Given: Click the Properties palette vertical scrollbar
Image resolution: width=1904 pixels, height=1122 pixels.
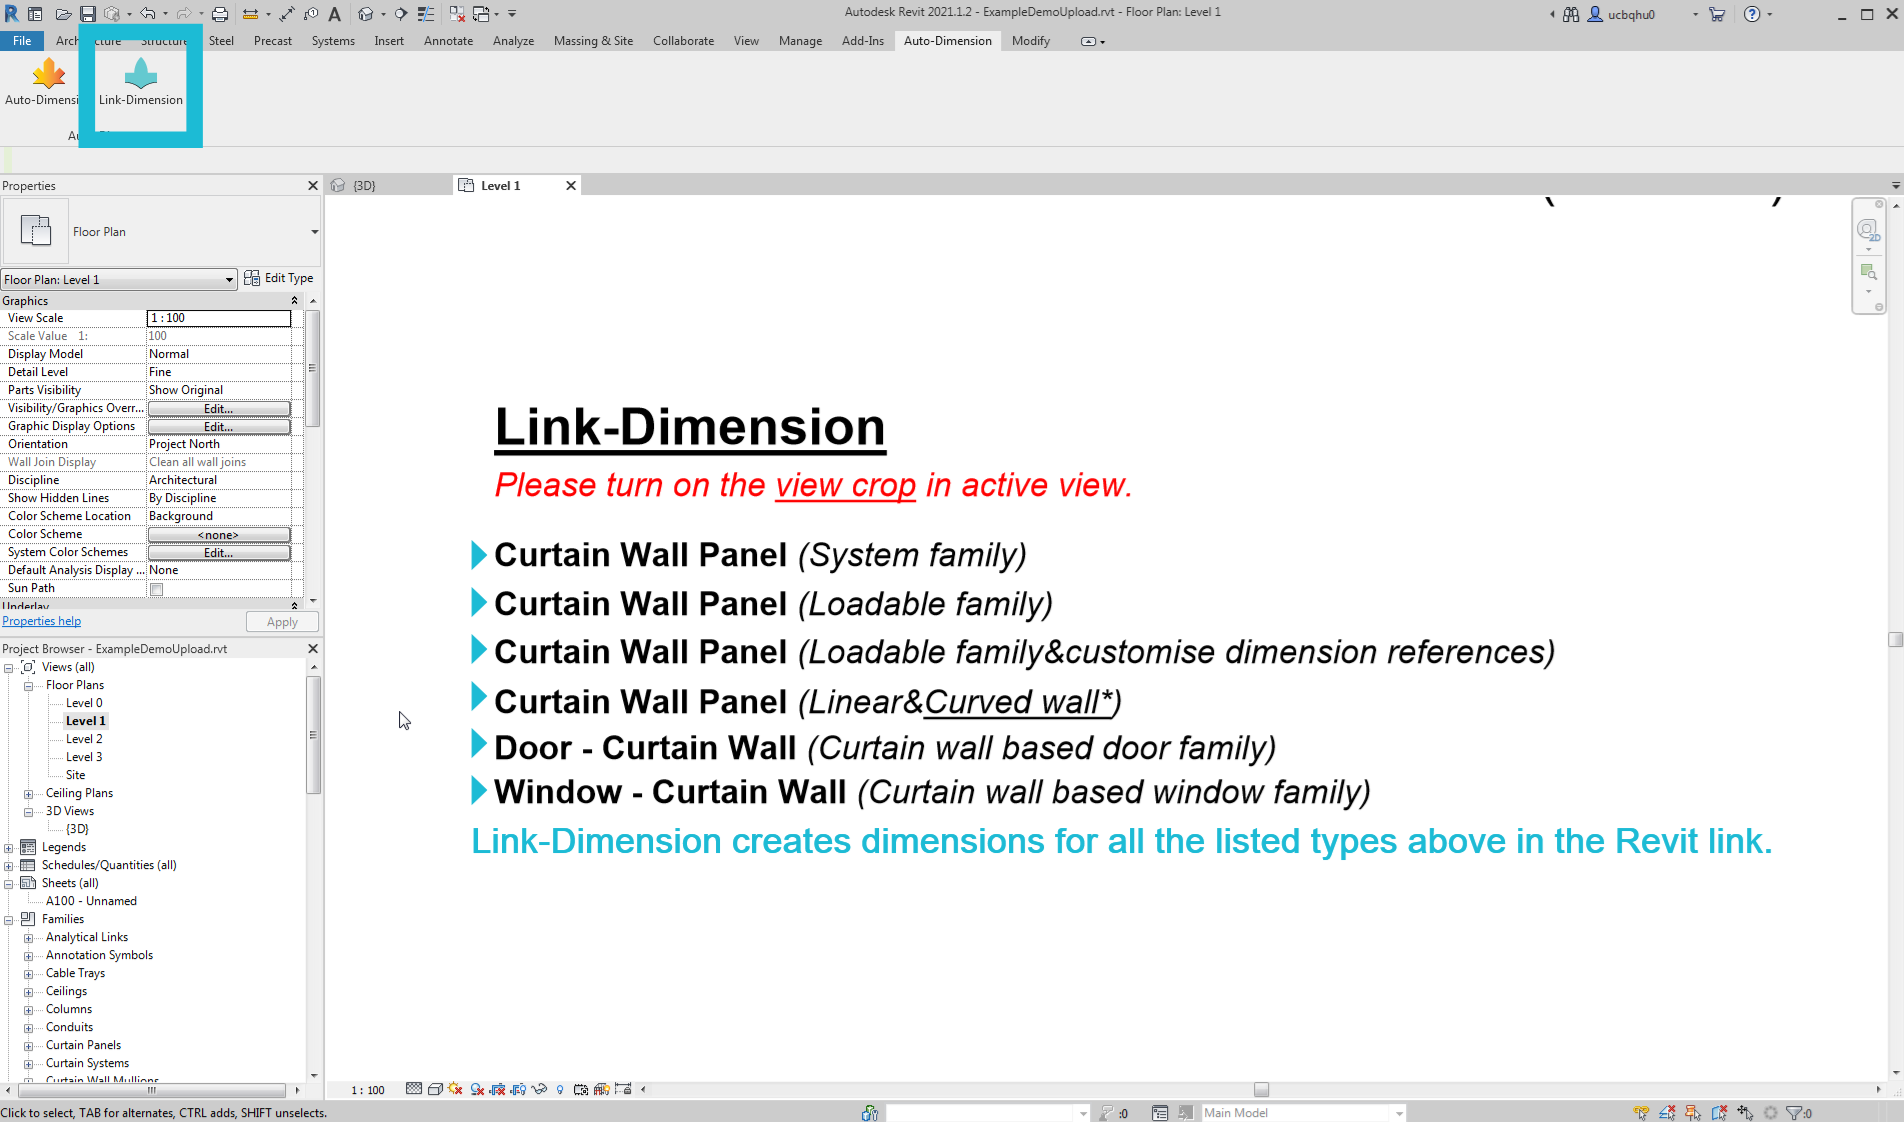Looking at the screenshot, I should (313, 368).
